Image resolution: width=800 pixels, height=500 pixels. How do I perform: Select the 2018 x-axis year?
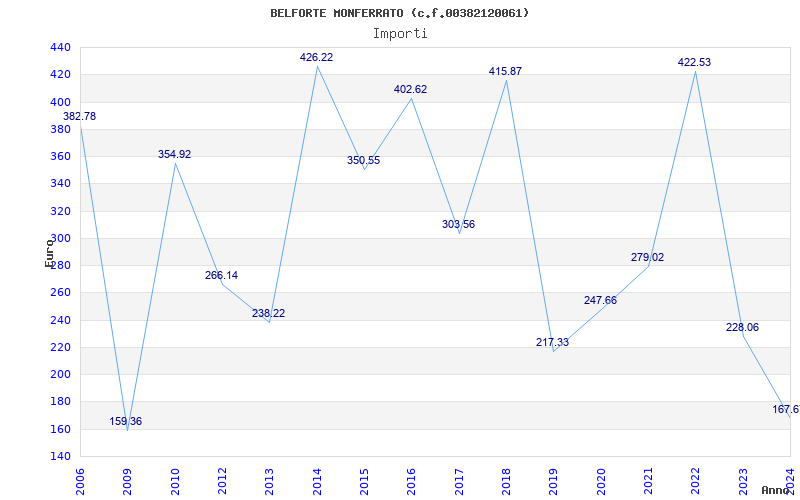(x=506, y=482)
